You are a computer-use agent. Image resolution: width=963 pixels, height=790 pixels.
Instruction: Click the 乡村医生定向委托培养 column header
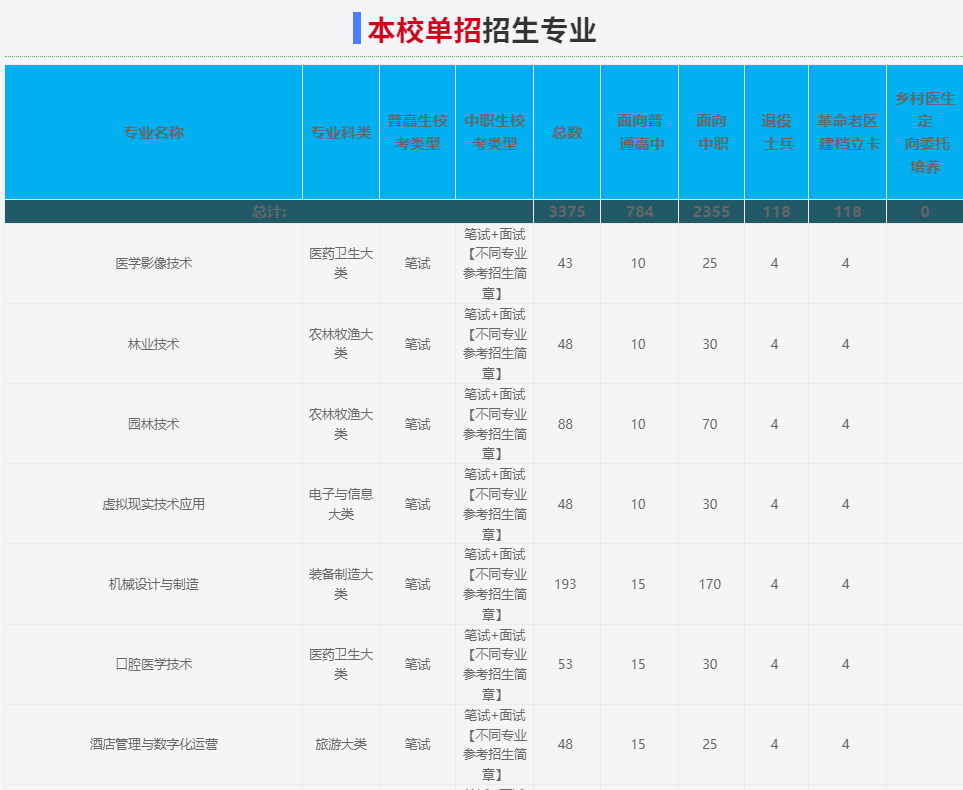click(925, 132)
